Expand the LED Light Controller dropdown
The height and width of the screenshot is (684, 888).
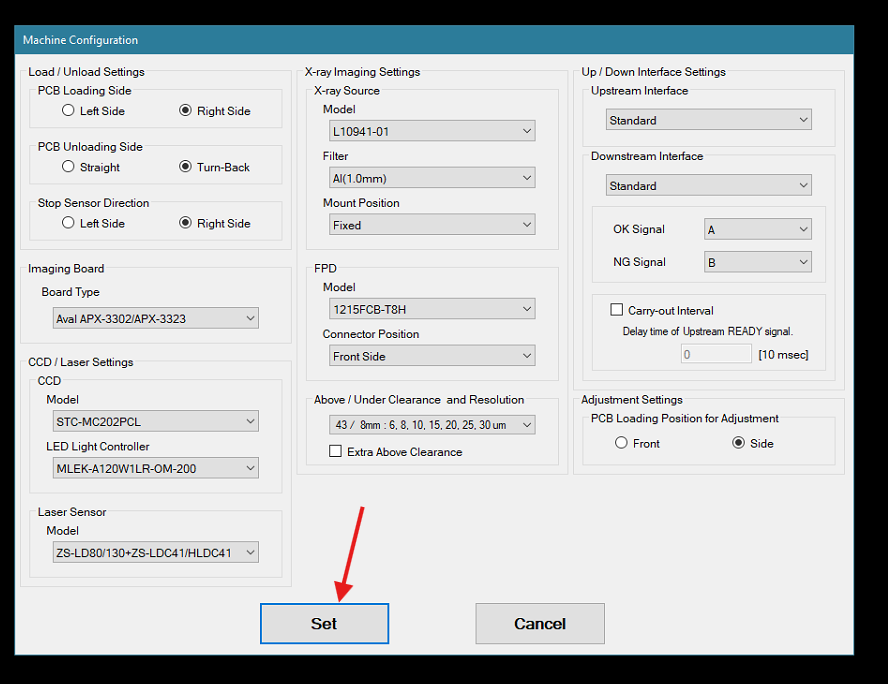(x=156, y=468)
